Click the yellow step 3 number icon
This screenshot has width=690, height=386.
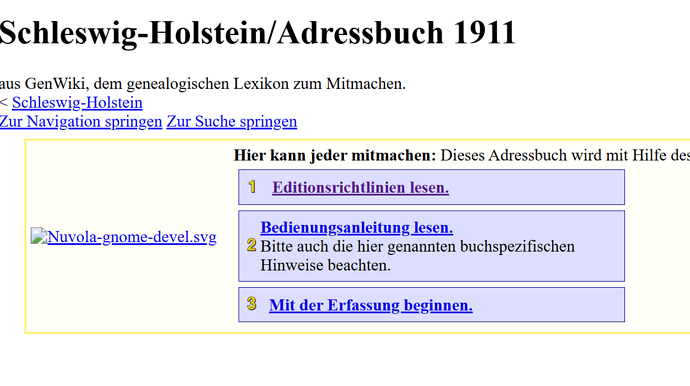click(x=252, y=304)
